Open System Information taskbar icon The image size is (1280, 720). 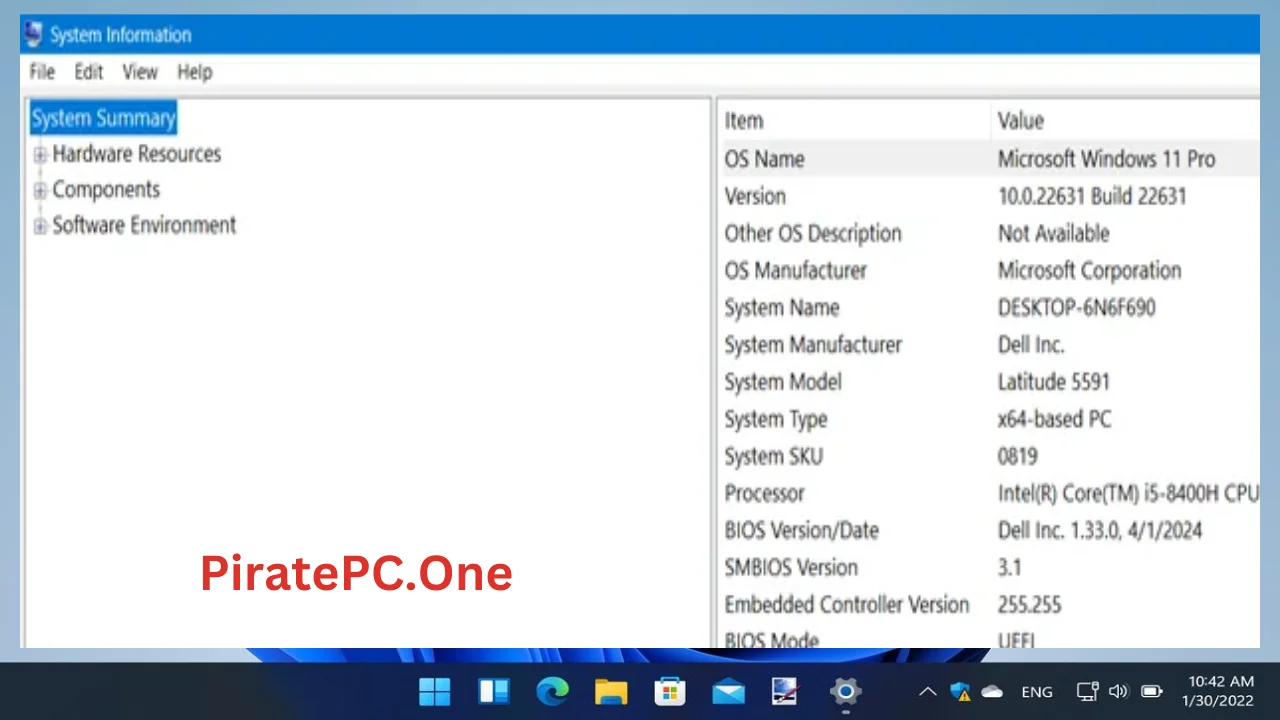pyautogui.click(x=786, y=691)
